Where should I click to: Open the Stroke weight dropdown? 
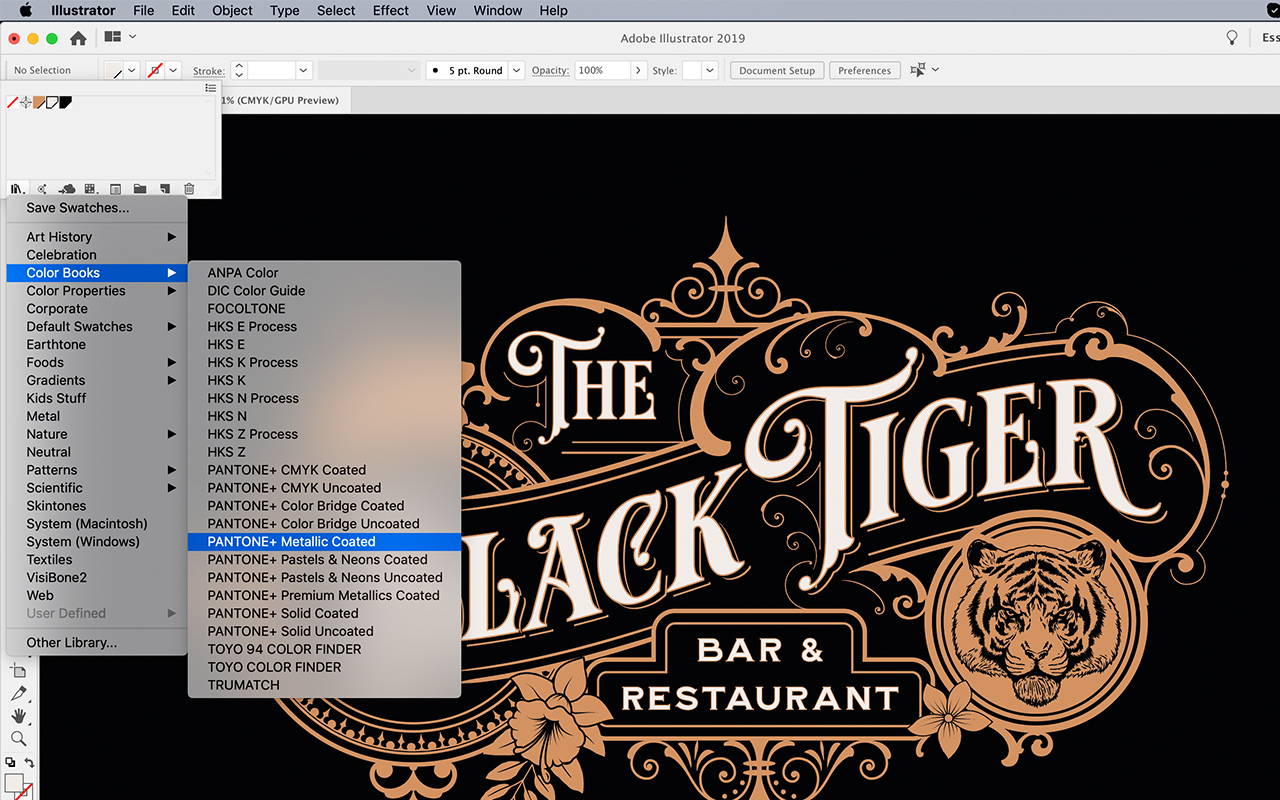point(304,70)
